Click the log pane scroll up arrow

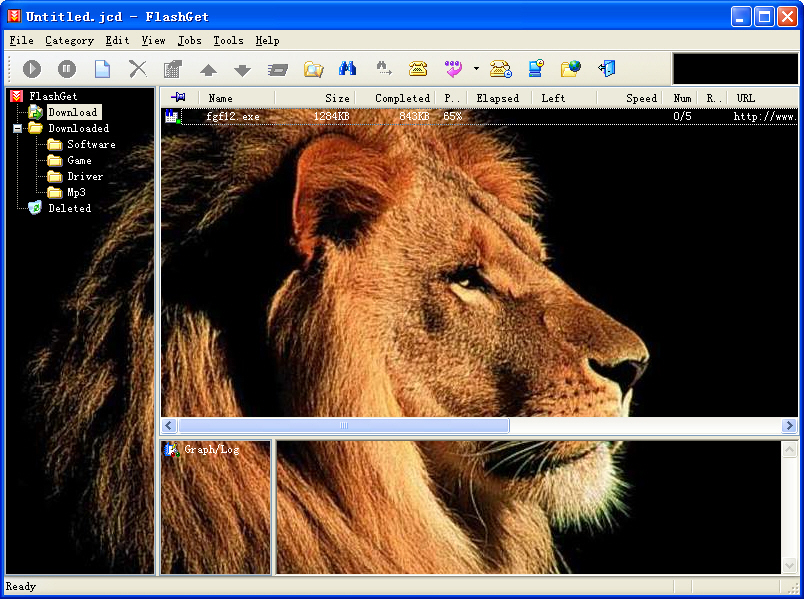790,450
